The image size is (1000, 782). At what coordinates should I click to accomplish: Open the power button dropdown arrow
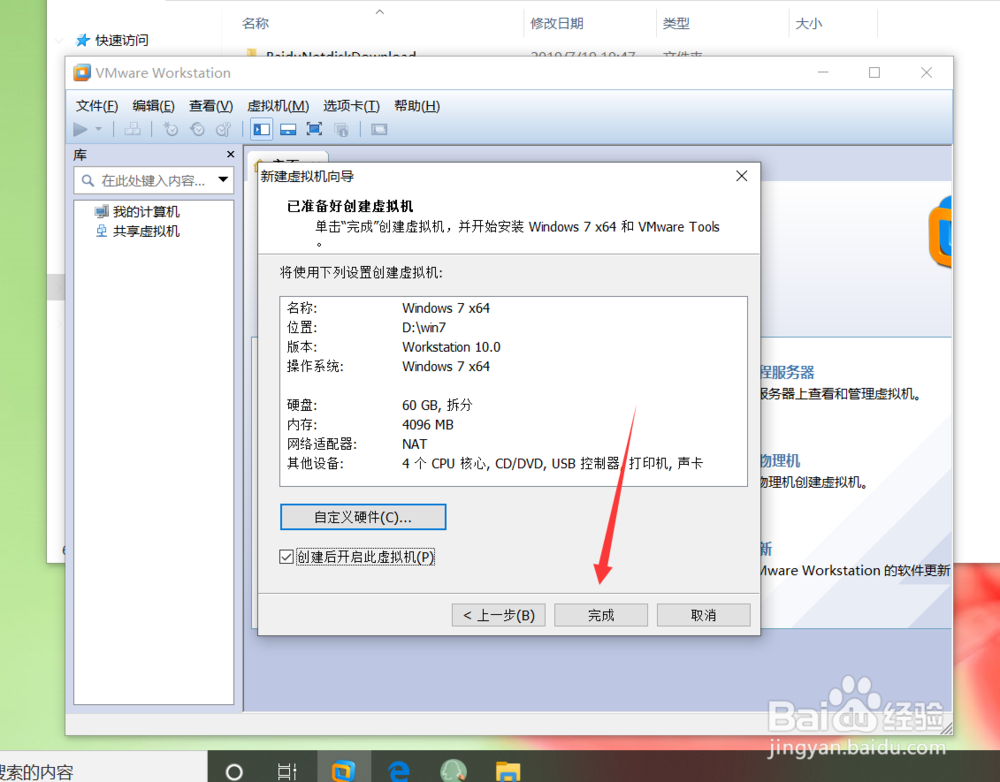(x=98, y=129)
